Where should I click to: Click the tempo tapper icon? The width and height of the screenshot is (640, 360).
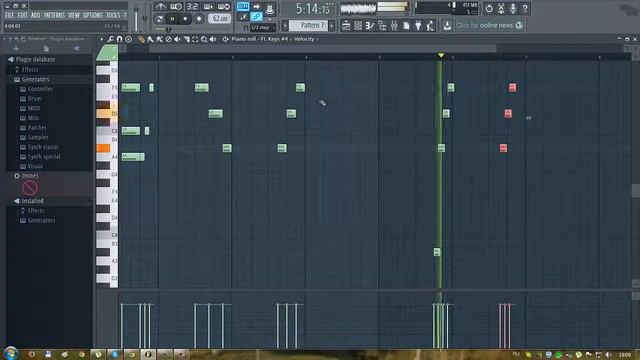[x=430, y=26]
